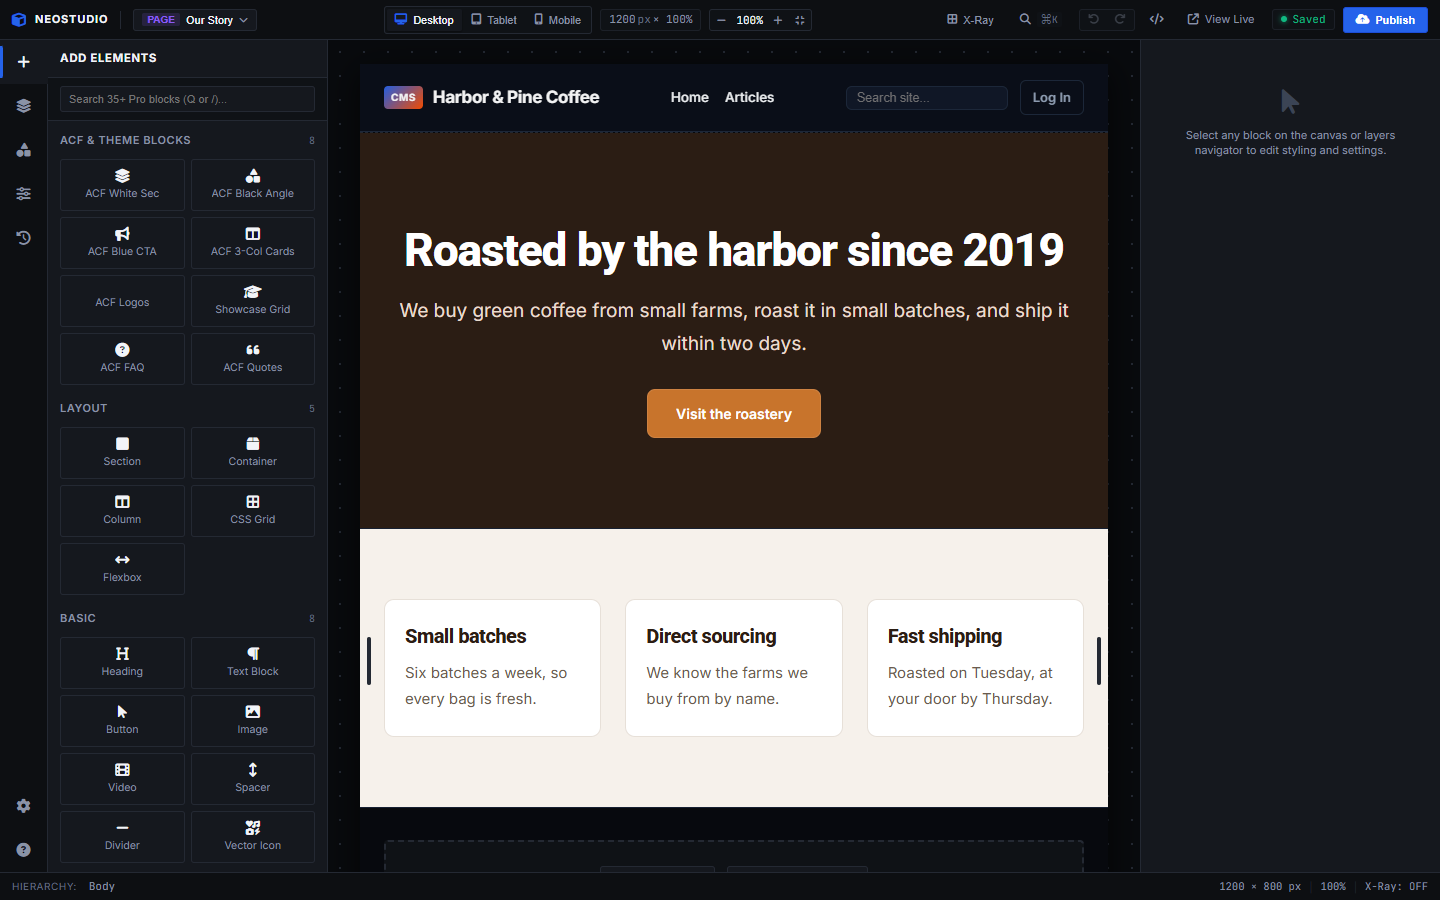The width and height of the screenshot is (1440, 900).
Task: Open View Live link
Action: 1220,19
